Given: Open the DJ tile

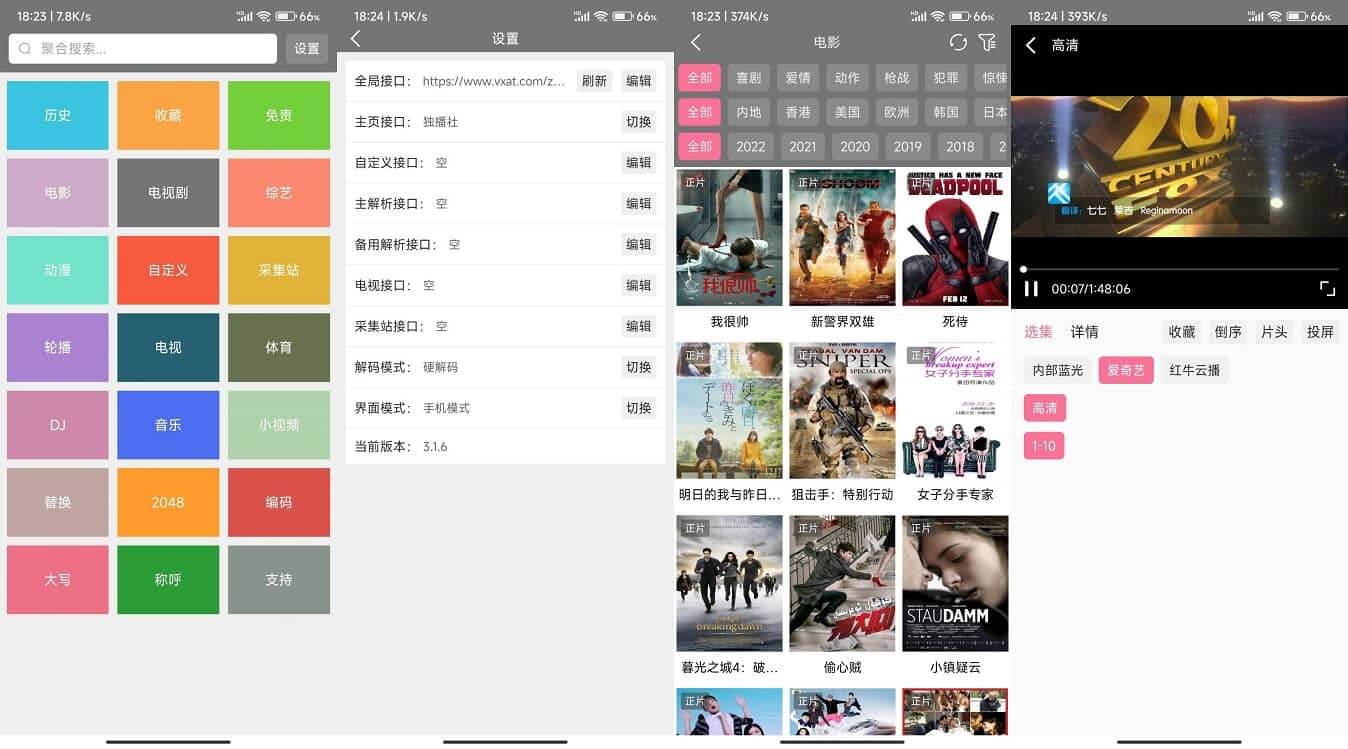Looking at the screenshot, I should pos(58,425).
